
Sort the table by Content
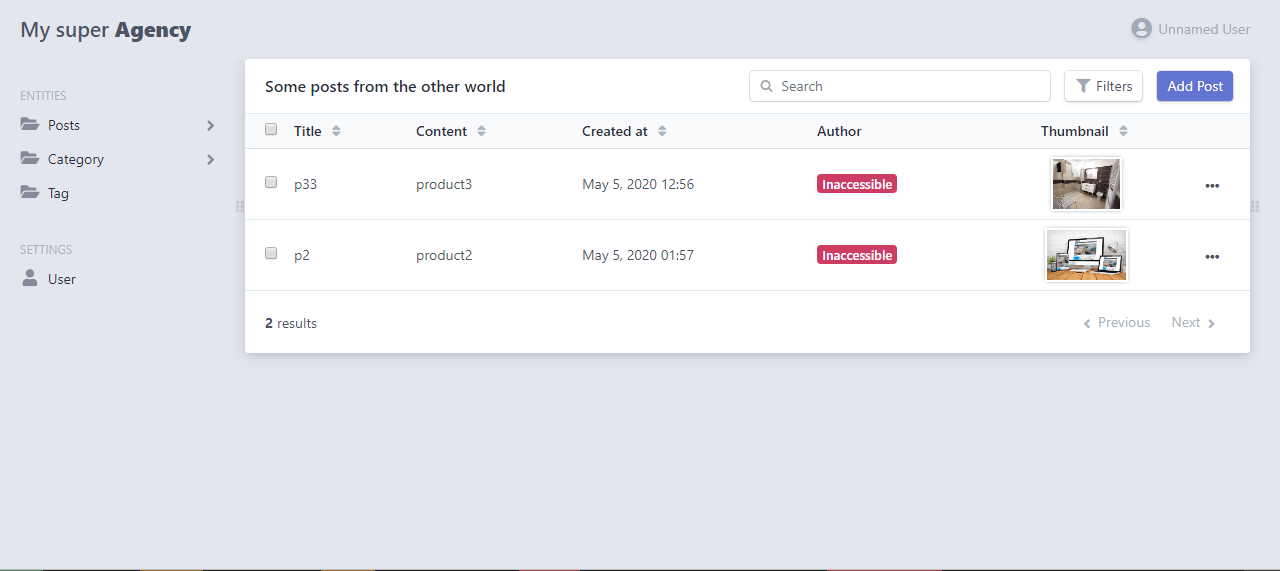[451, 131]
